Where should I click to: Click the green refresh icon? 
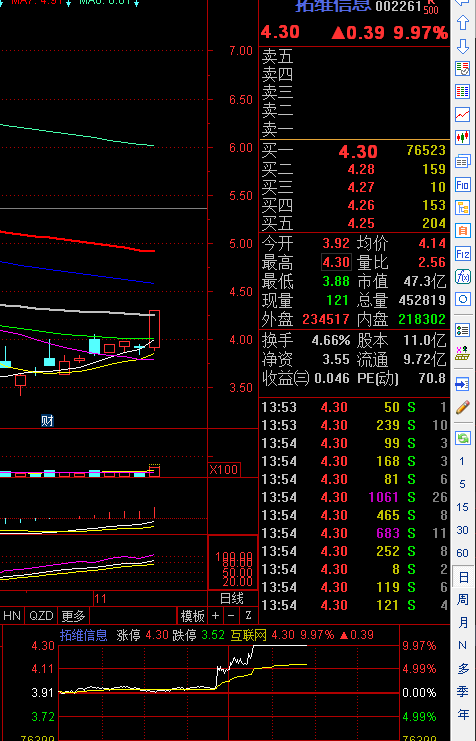coord(463,438)
